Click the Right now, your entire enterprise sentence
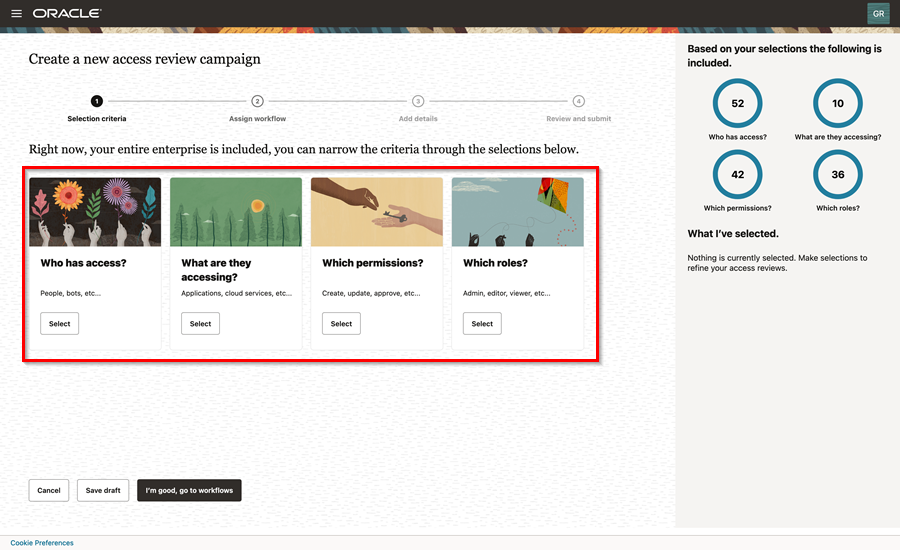The height and width of the screenshot is (550, 900). click(x=304, y=149)
